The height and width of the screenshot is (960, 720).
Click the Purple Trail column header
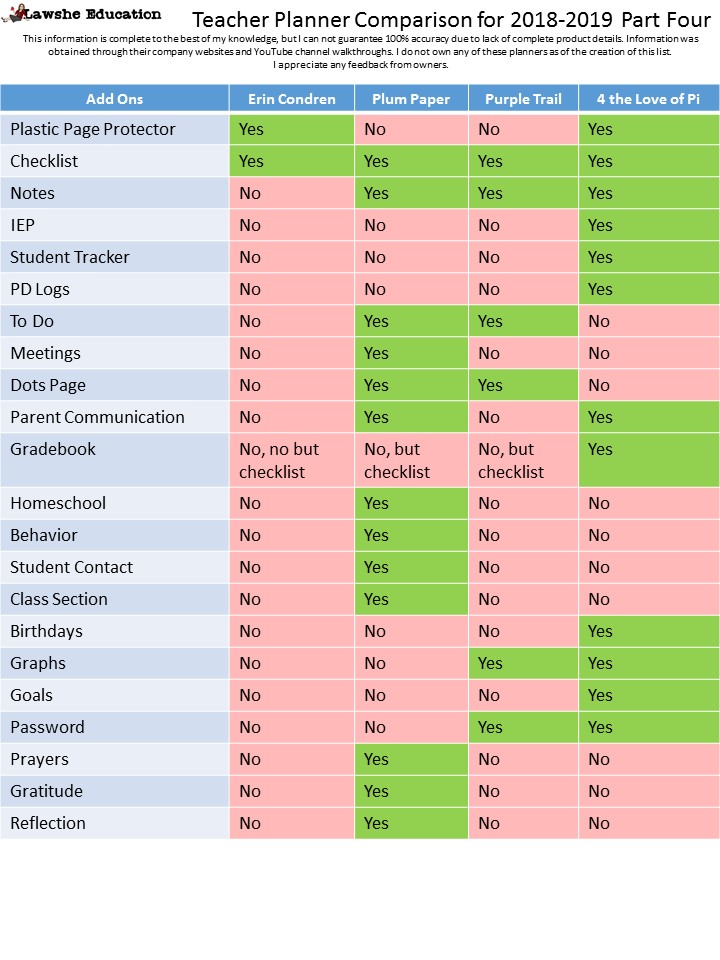[x=523, y=98]
